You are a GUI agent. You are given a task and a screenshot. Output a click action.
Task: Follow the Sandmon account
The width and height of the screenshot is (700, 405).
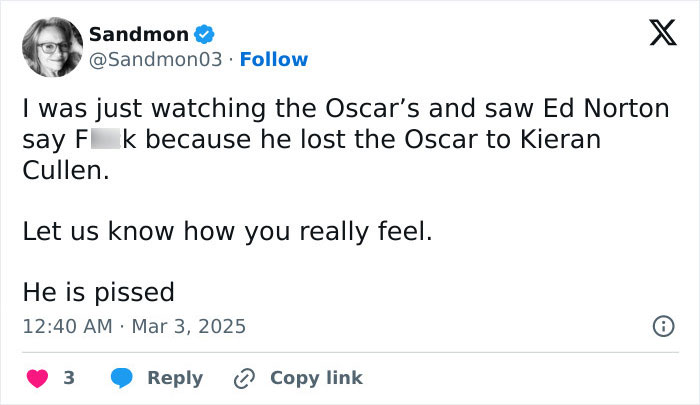(x=275, y=60)
